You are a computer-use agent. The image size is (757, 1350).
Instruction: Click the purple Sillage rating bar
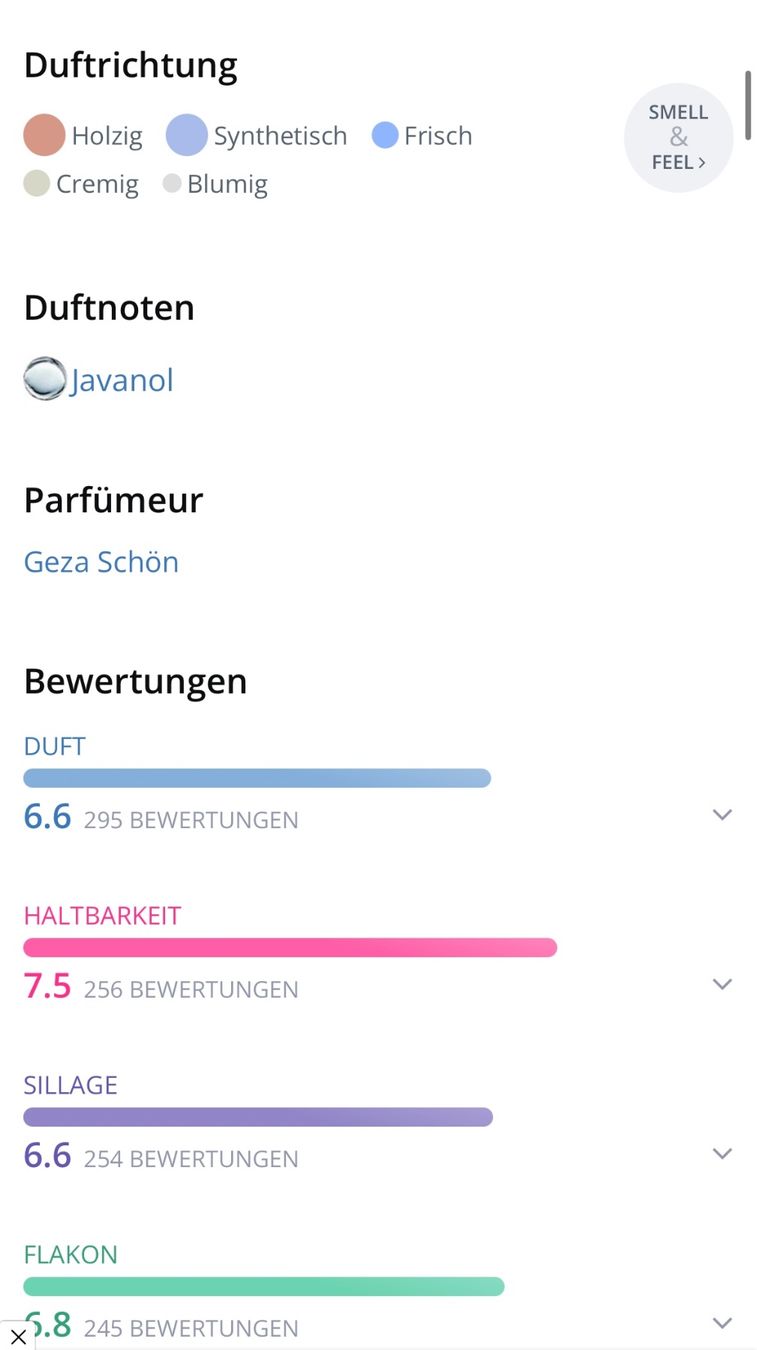(258, 1117)
